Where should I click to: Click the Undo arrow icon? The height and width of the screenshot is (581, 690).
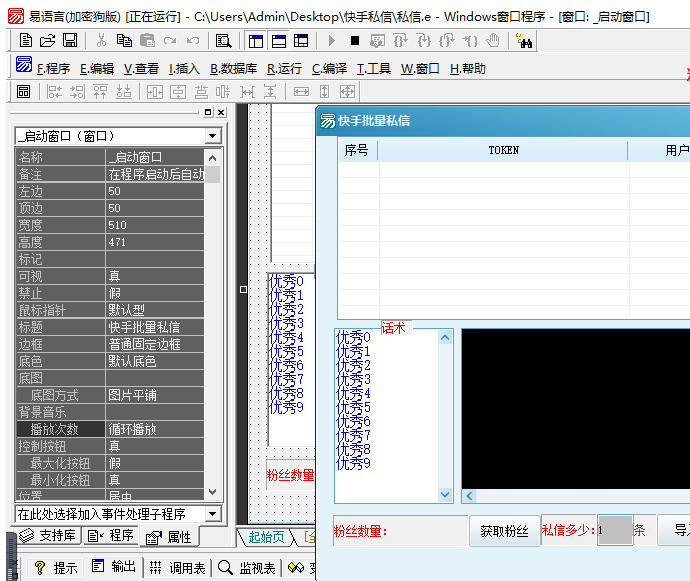193,41
